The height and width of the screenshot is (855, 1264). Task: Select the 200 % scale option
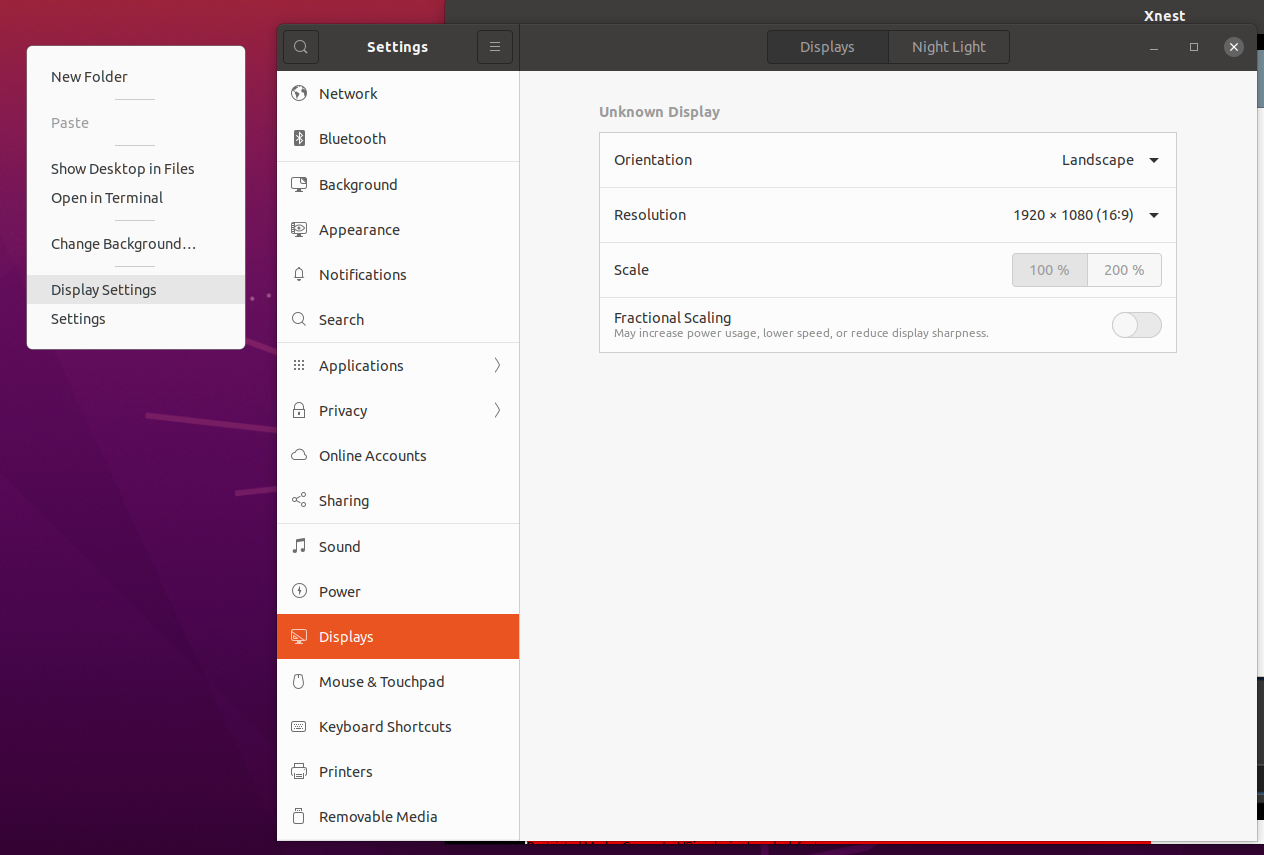1124,270
